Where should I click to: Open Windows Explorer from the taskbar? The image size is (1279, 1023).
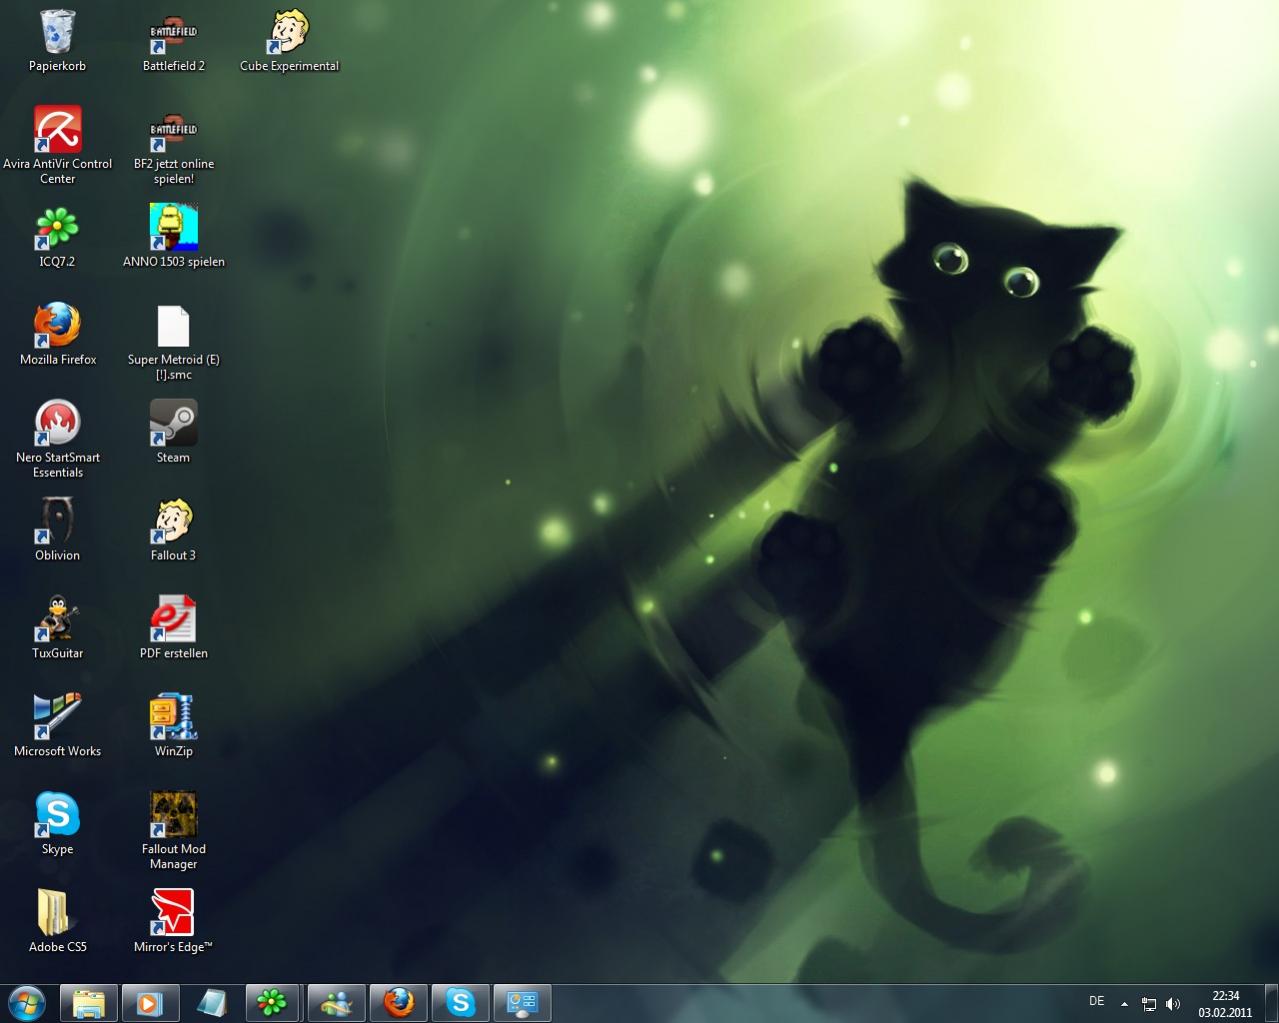(89, 1003)
